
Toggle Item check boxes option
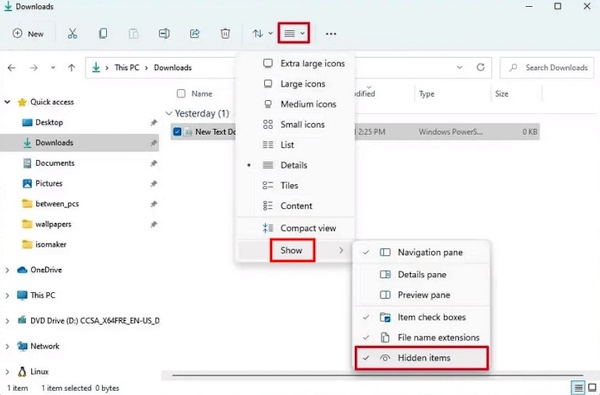click(x=421, y=317)
